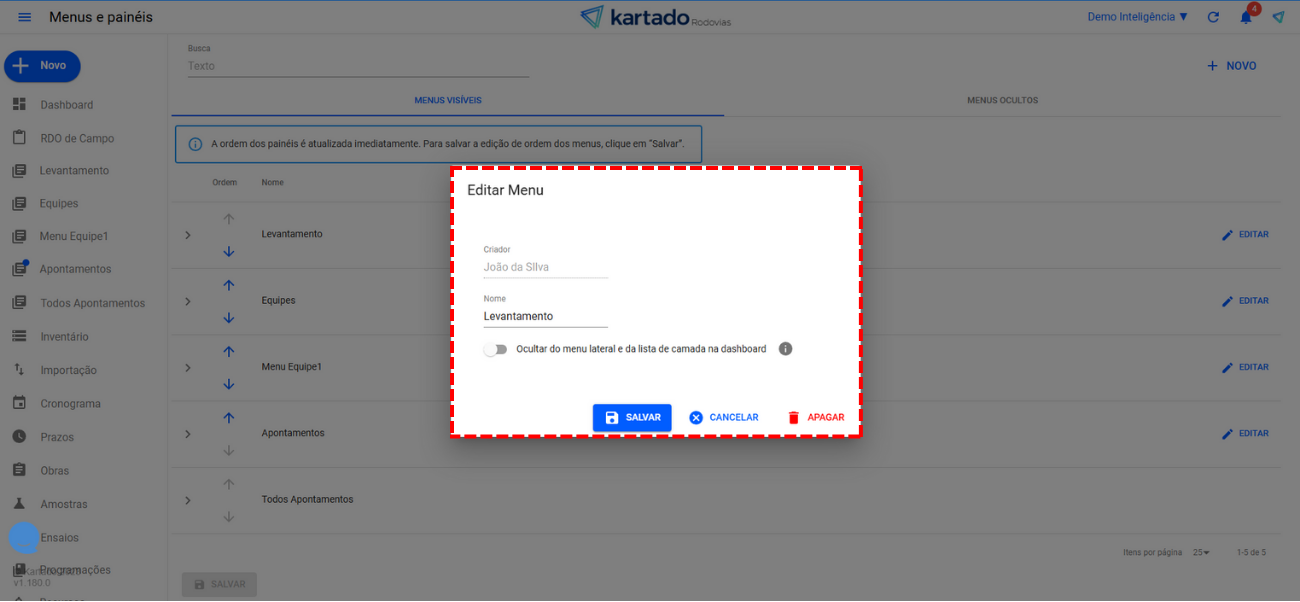Select the Cronograma calendar icon
1300x602 pixels.
pyautogui.click(x=19, y=404)
